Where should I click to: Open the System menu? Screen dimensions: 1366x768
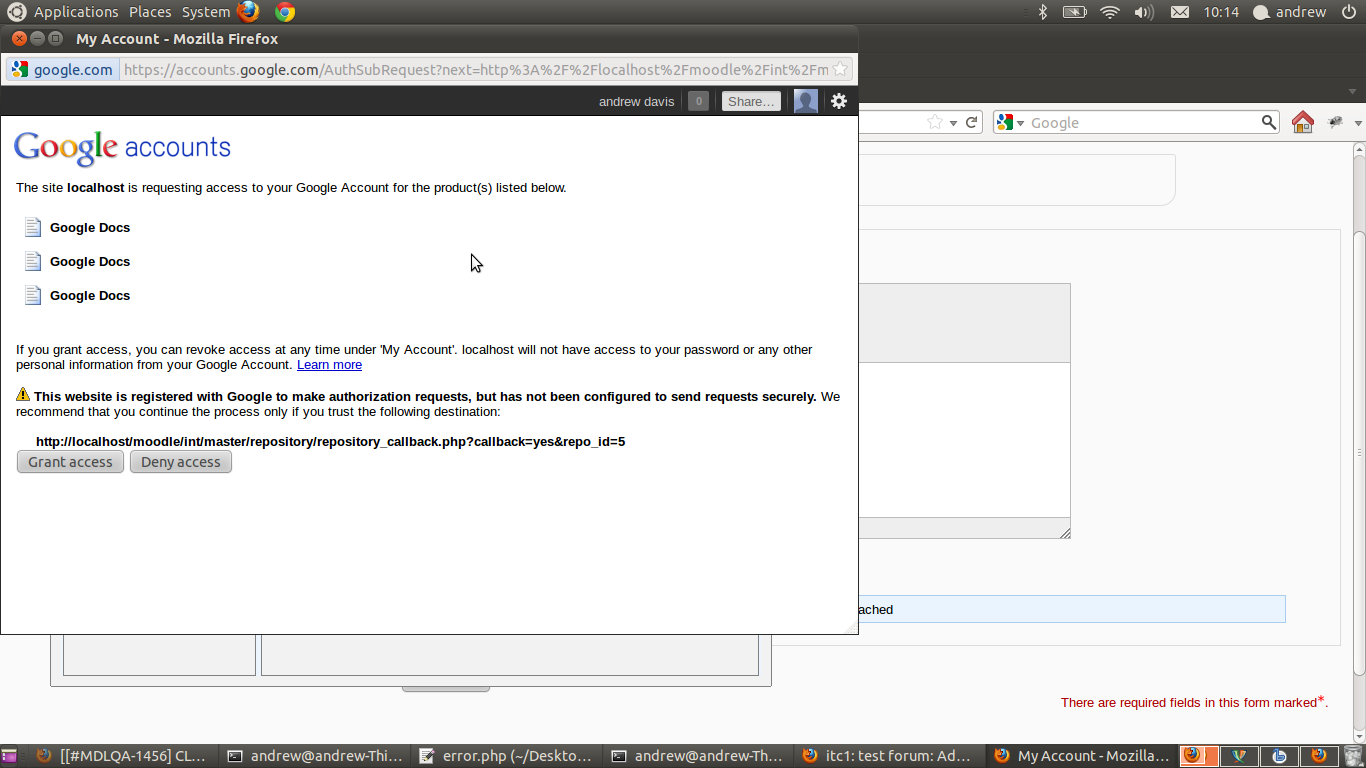(x=206, y=12)
